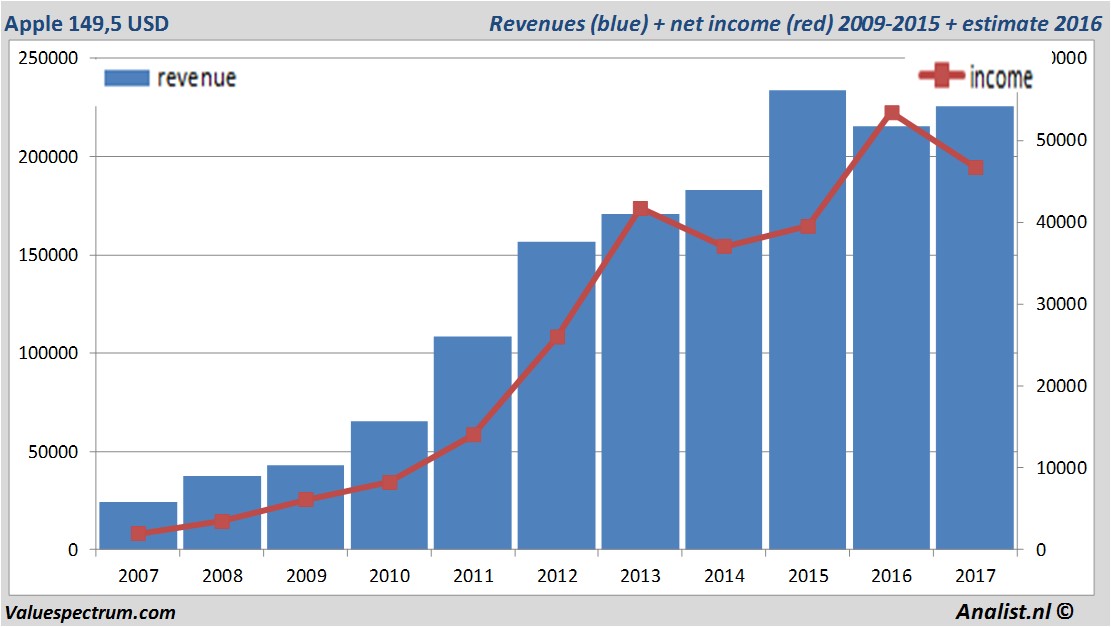The height and width of the screenshot is (627, 1111).
Task: Click the 2010 x-axis year label
Action: click(x=390, y=576)
